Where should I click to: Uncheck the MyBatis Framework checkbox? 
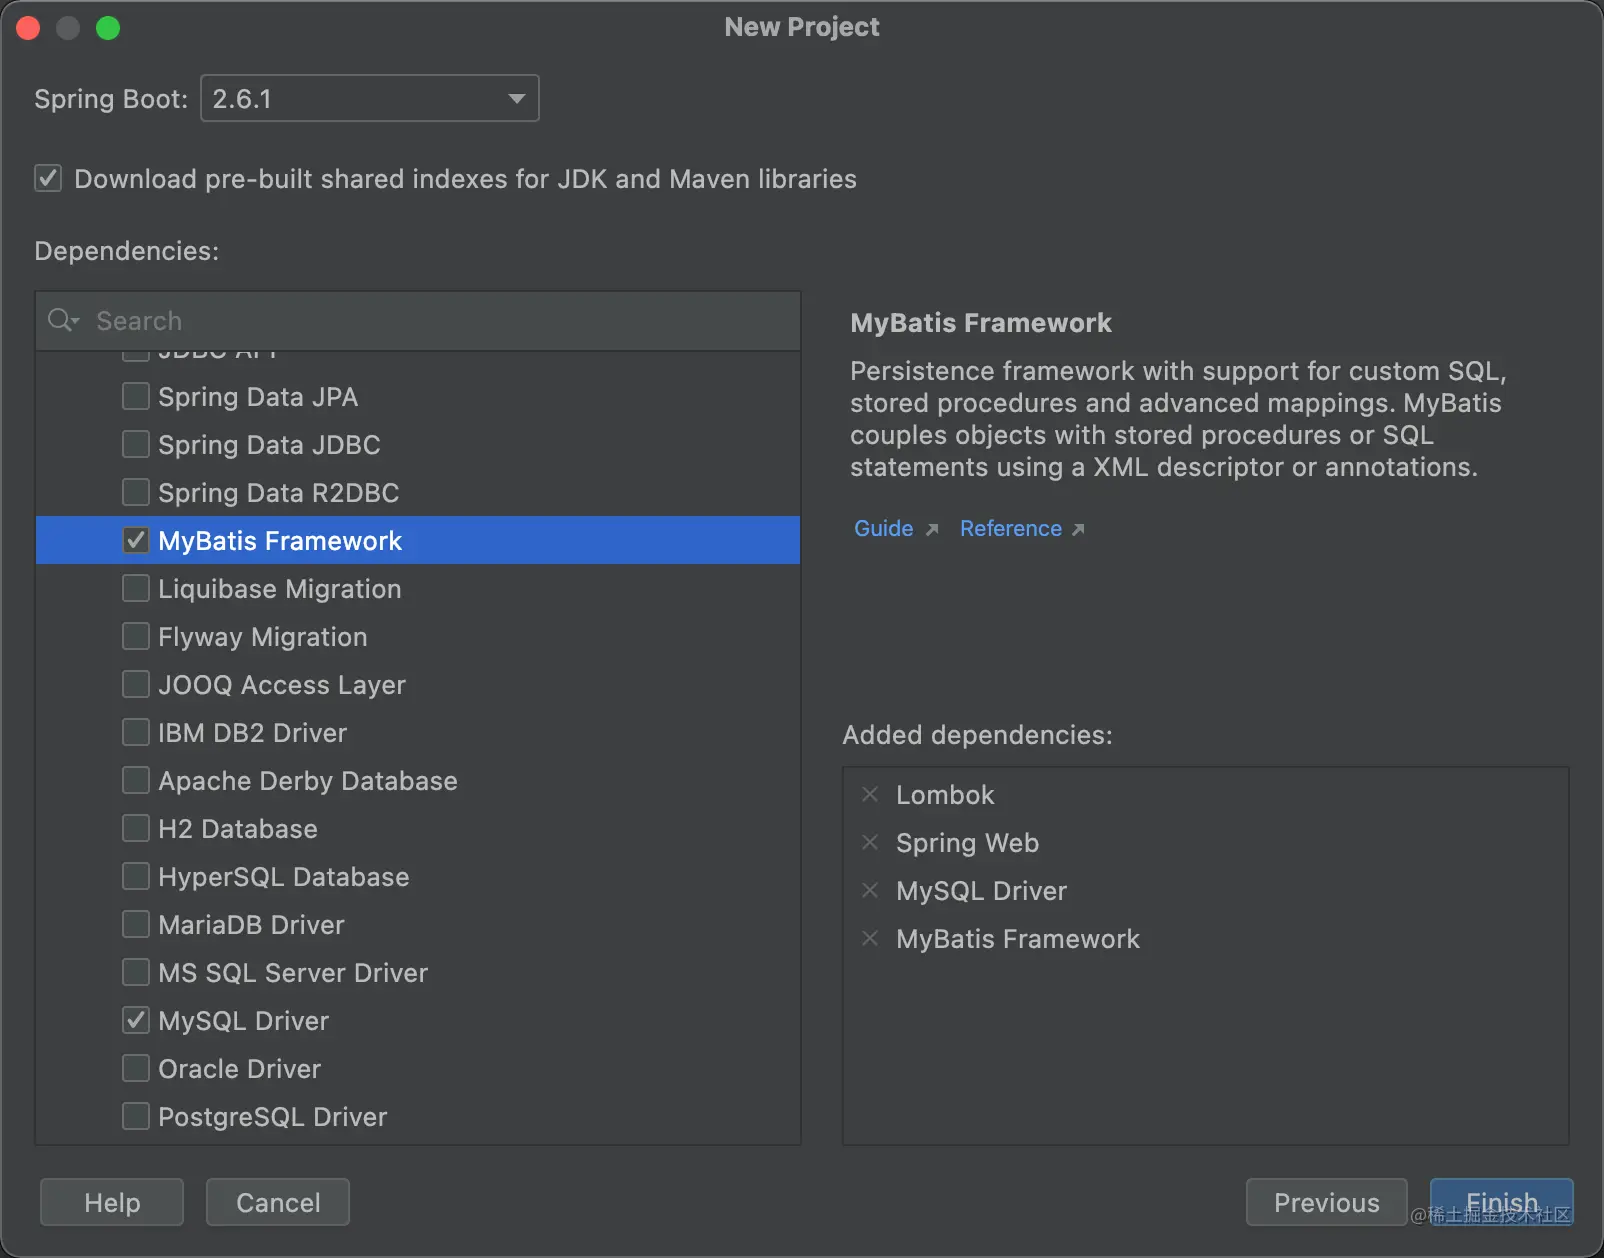[136, 540]
